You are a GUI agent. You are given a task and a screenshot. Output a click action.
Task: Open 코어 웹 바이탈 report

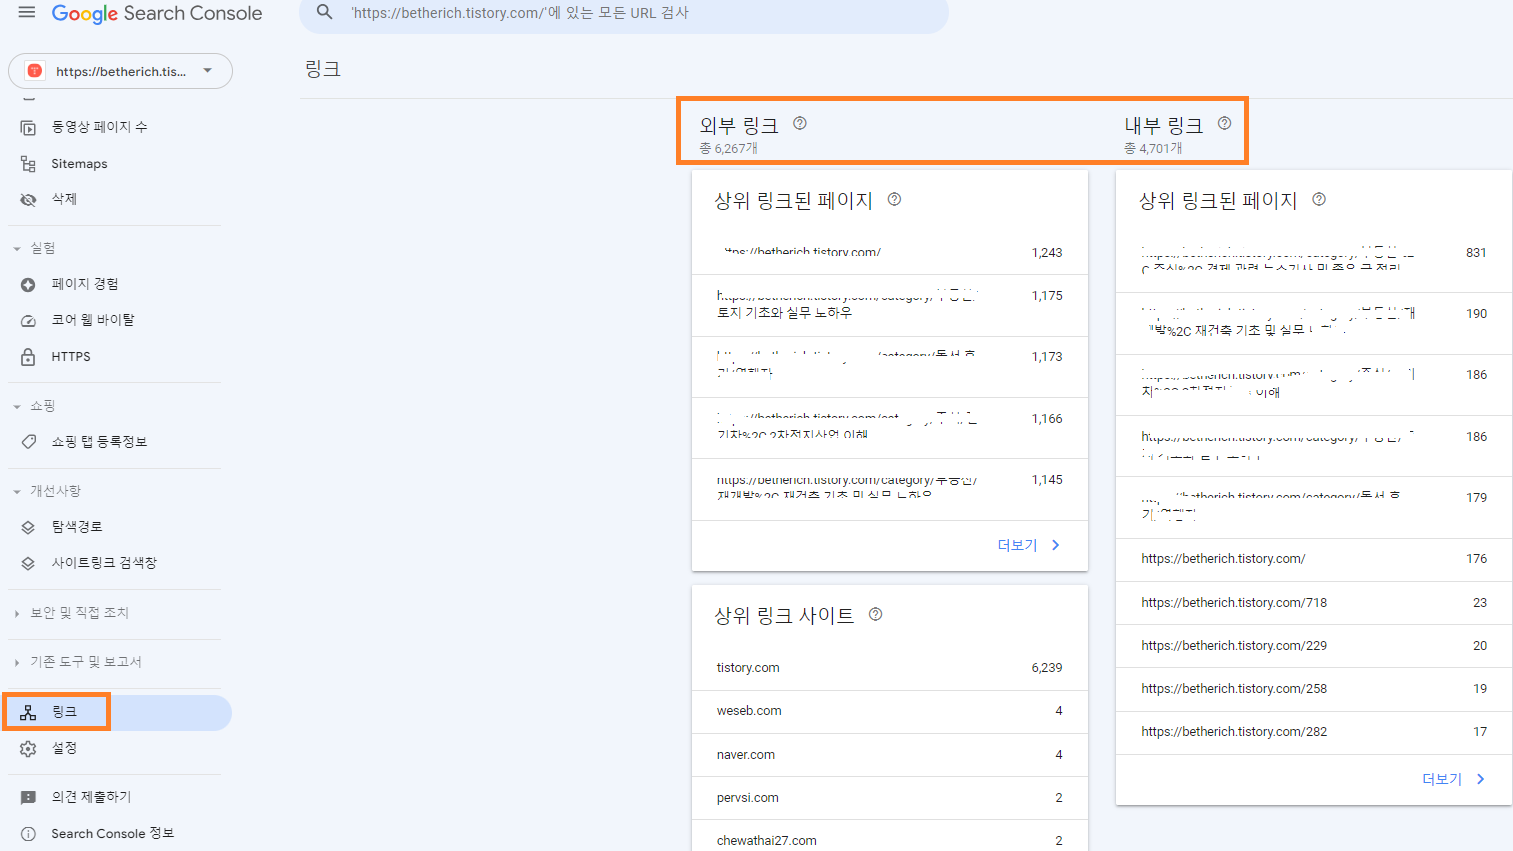pyautogui.click(x=93, y=320)
